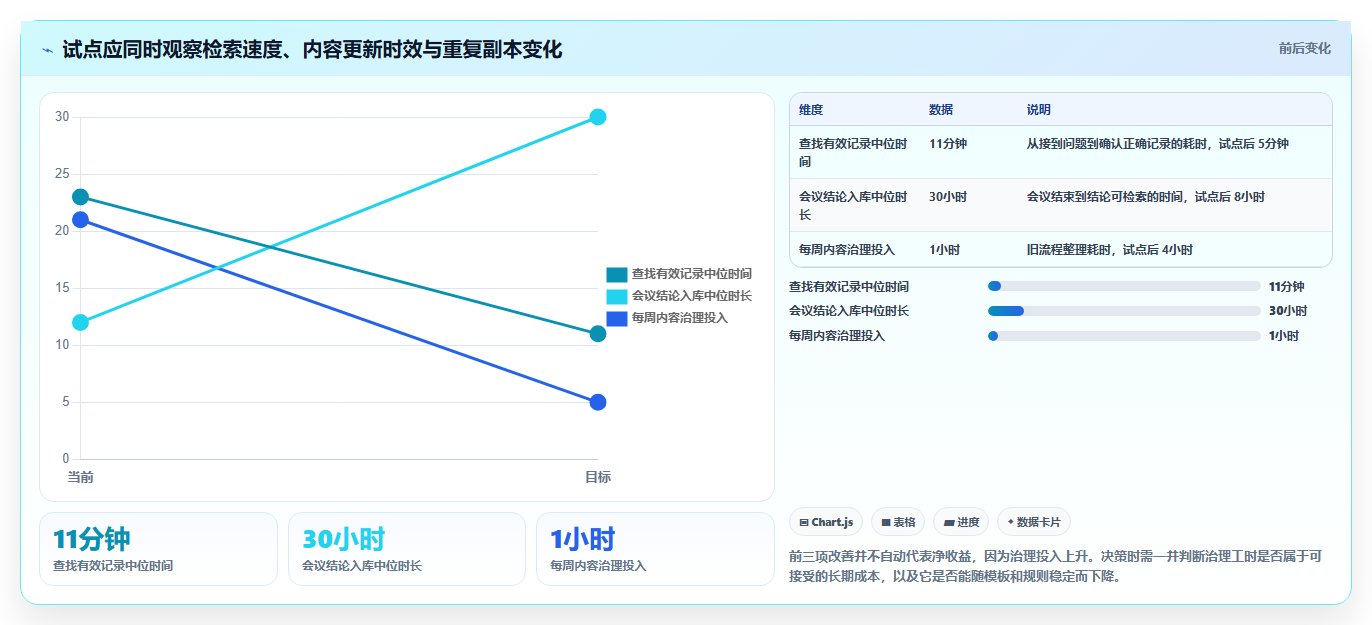Select the 11分钟 data card
Image resolution: width=1372 pixels, height=625 pixels.
158,549
